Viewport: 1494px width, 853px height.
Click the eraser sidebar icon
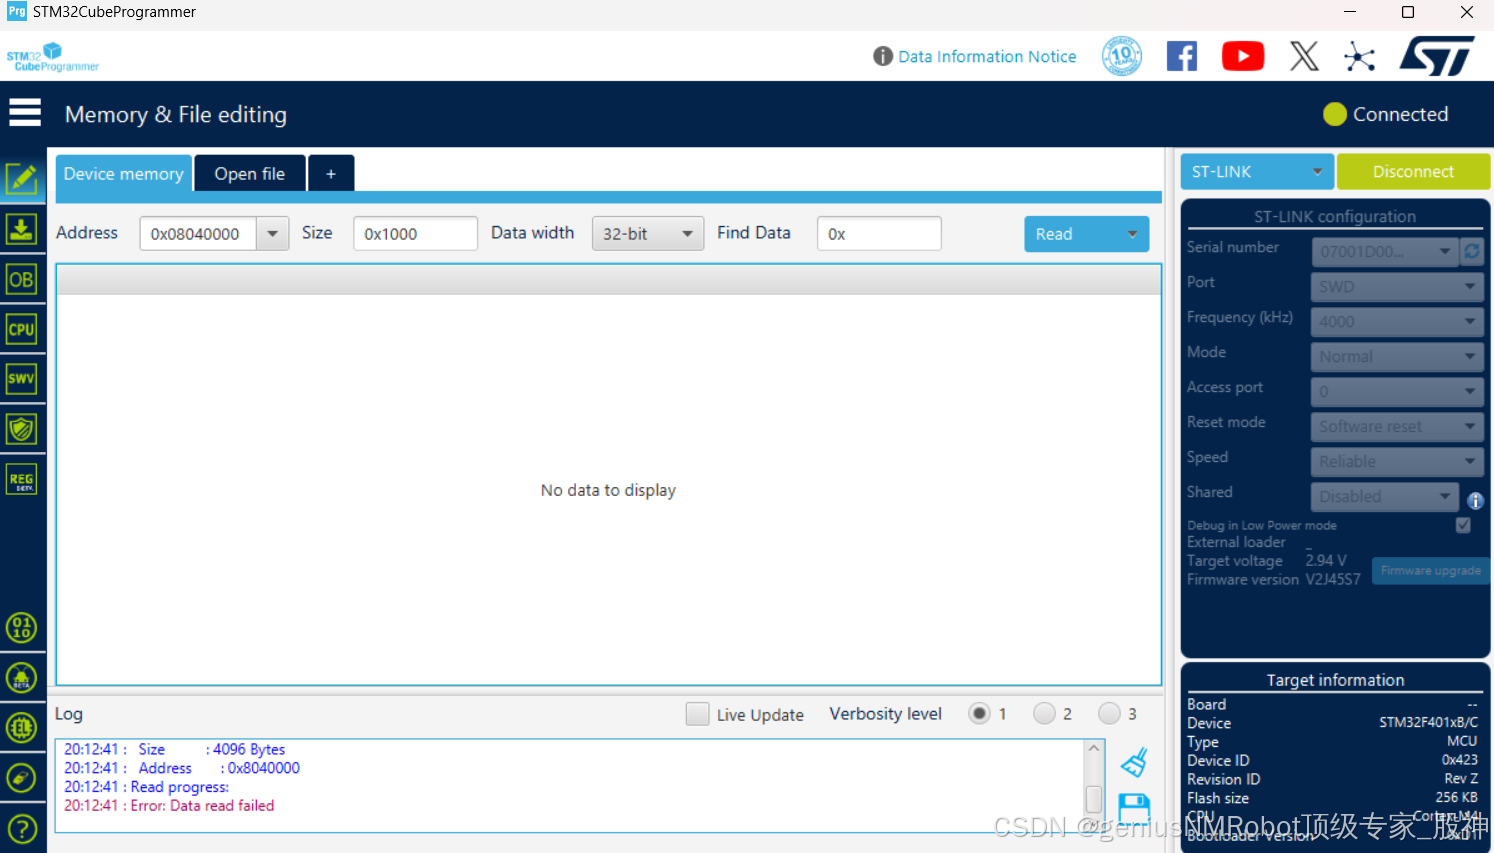[x=22, y=778]
